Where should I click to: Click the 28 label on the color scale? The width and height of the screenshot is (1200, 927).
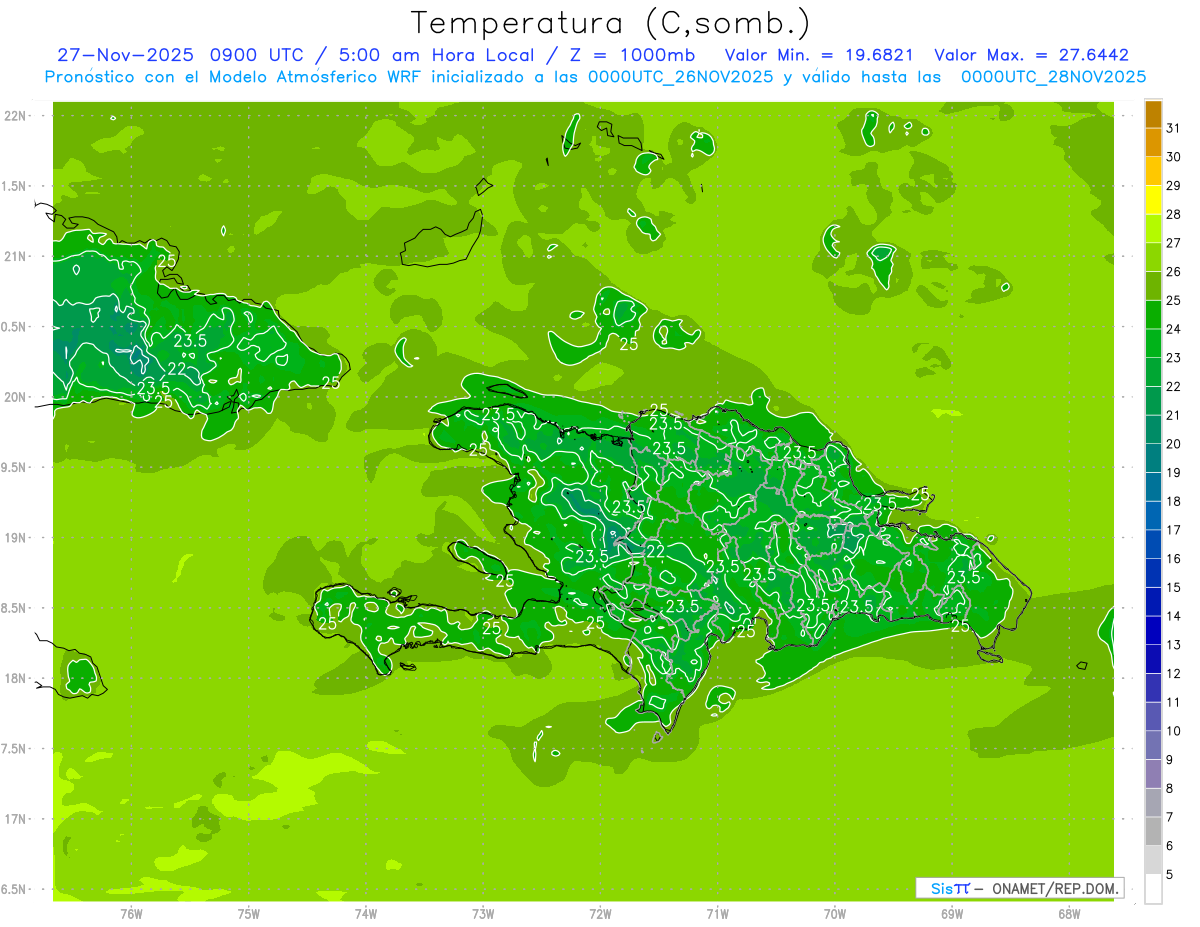(x=1173, y=214)
